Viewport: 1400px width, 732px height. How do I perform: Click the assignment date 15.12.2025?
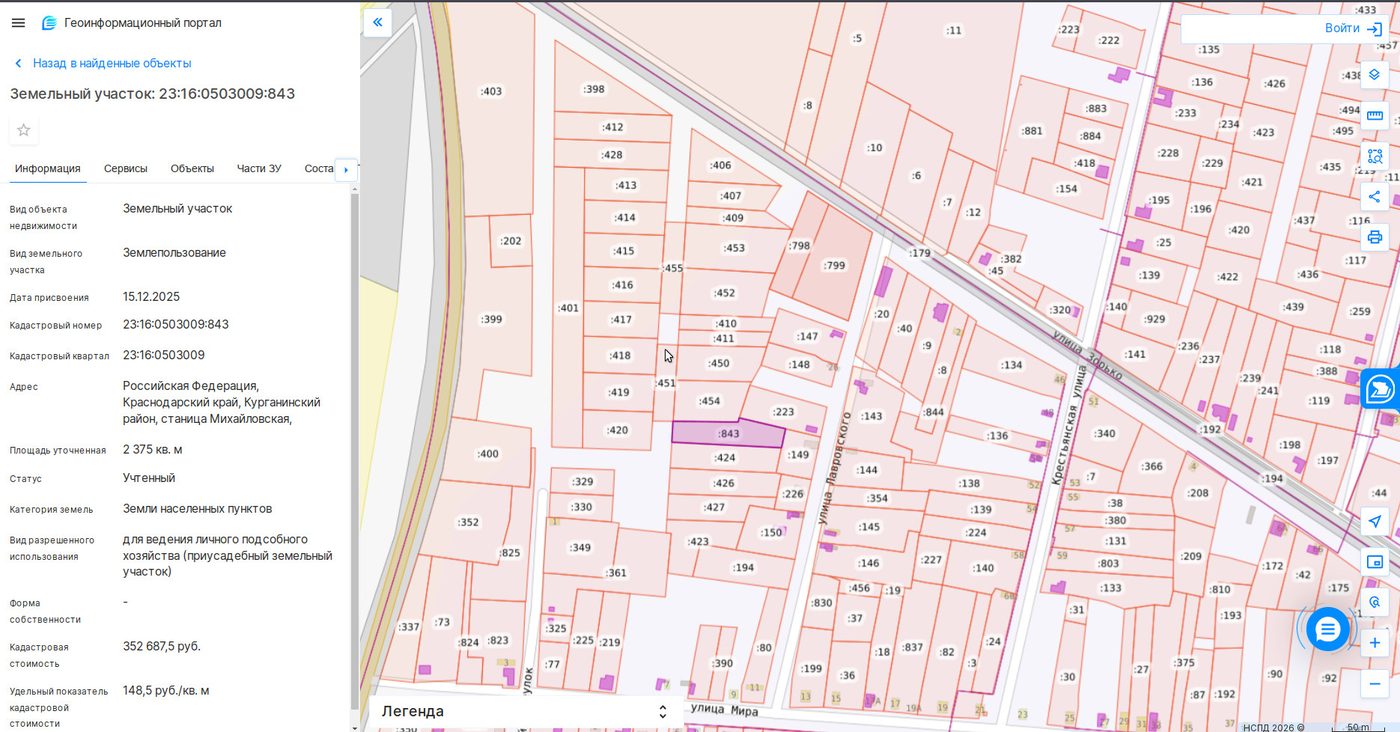point(151,297)
